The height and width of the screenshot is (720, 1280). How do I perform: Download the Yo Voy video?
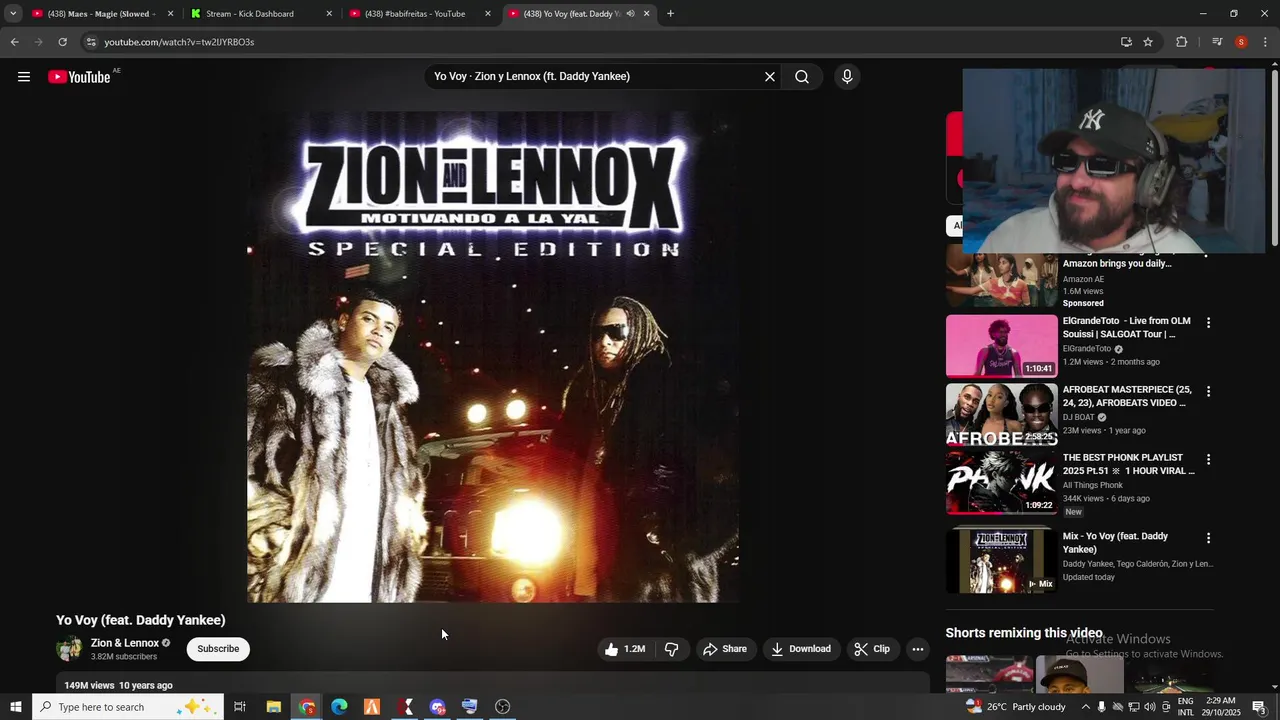pos(801,649)
